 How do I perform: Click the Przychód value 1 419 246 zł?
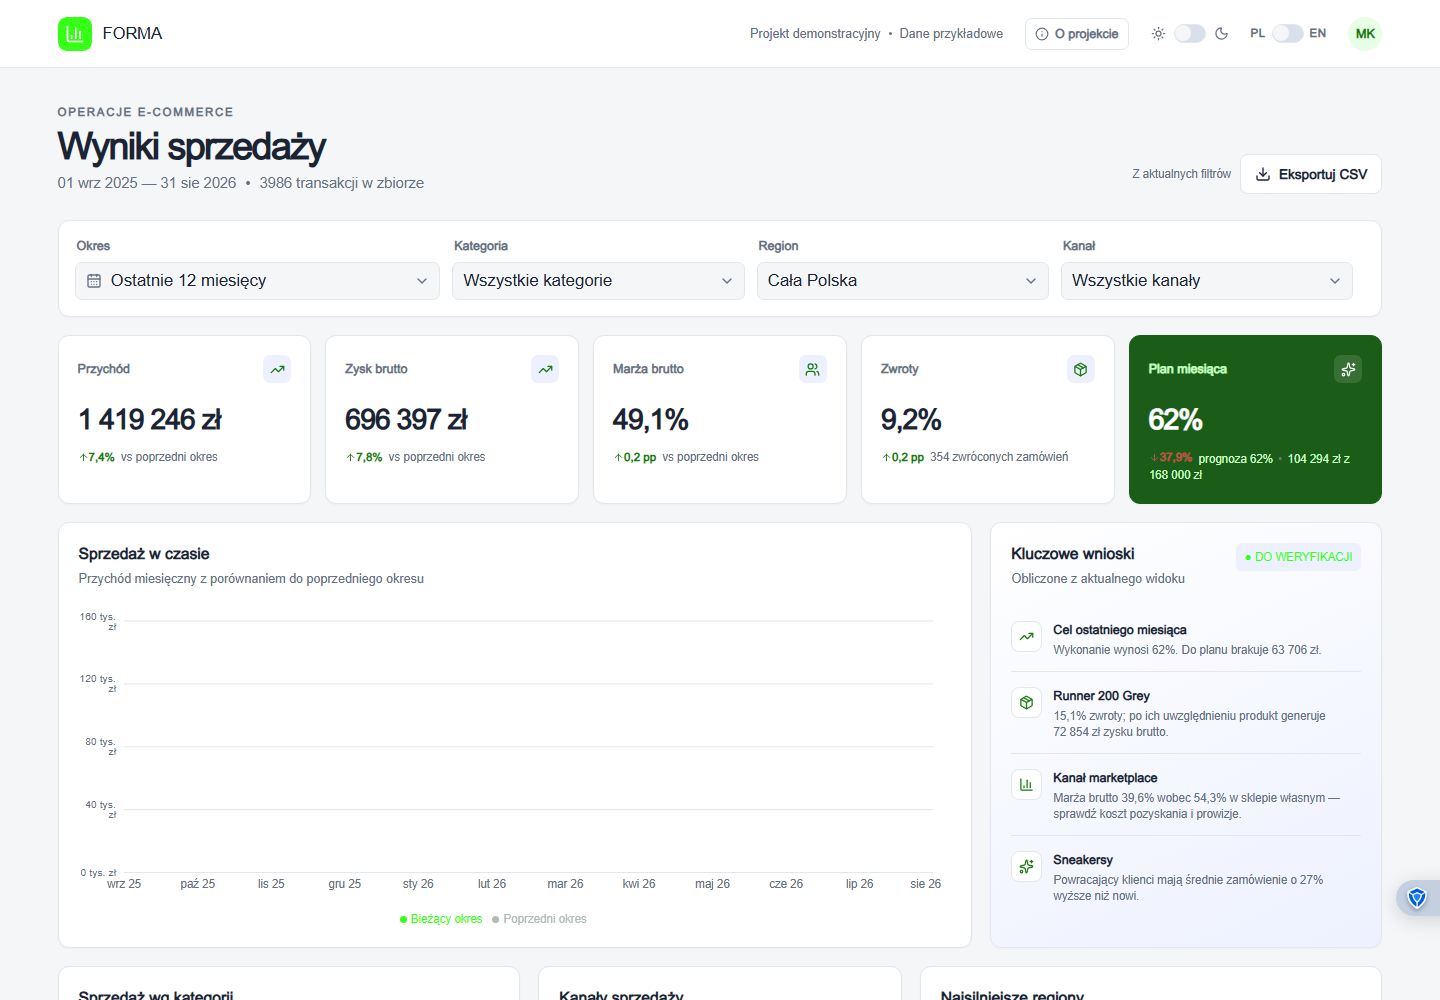coord(150,420)
